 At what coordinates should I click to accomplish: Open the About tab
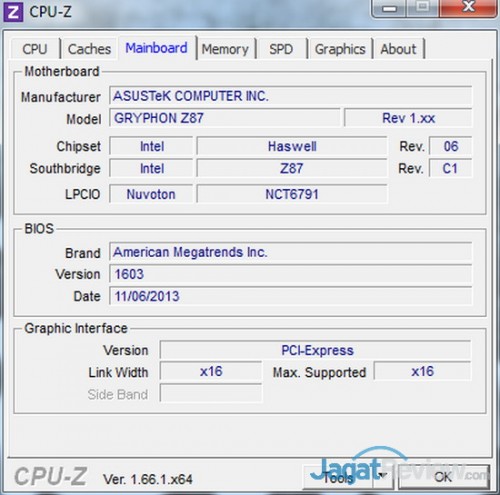click(398, 49)
